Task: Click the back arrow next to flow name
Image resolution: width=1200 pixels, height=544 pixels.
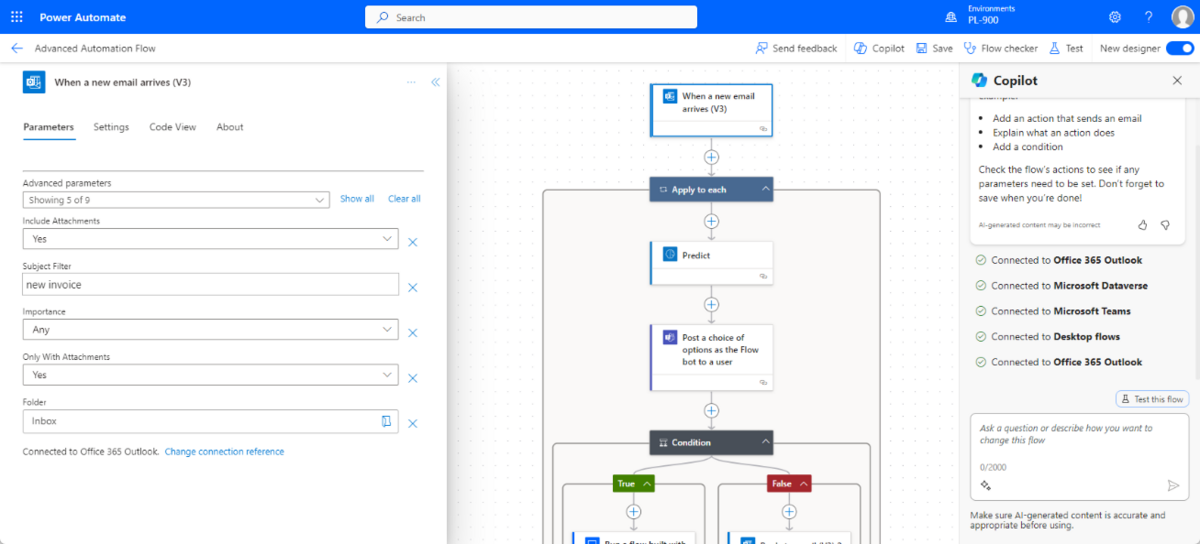Action: 16,48
